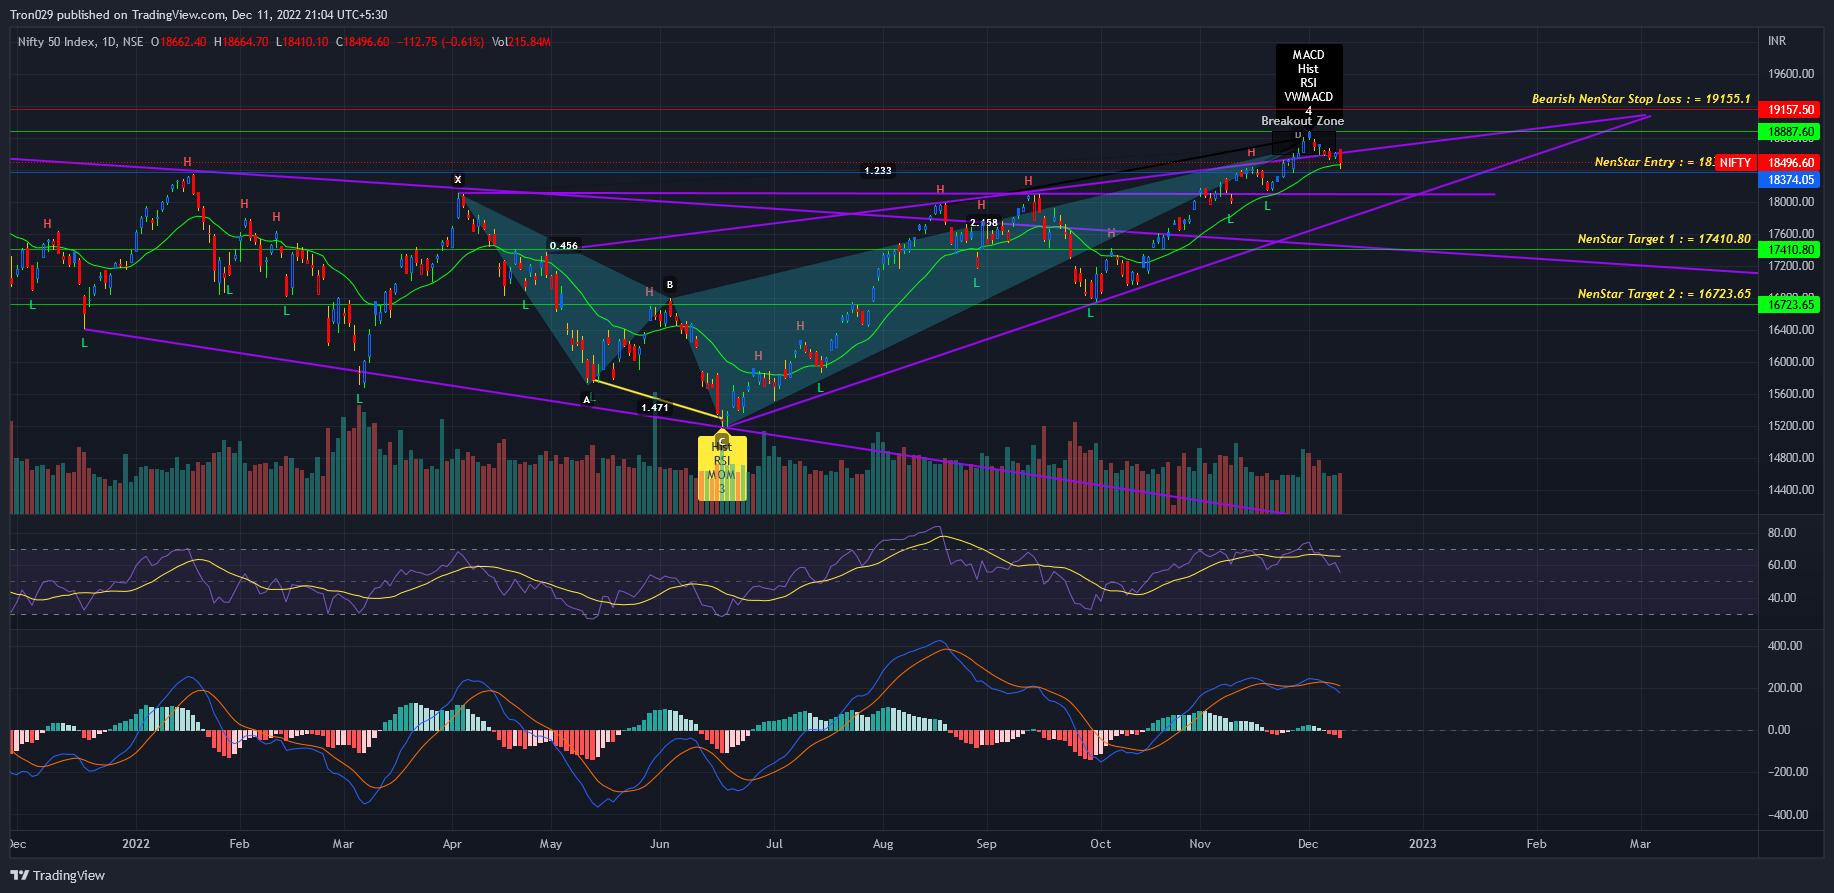Viewport: 1834px width, 893px height.
Task: Click the red 19157.50 price tag
Action: 1790,110
